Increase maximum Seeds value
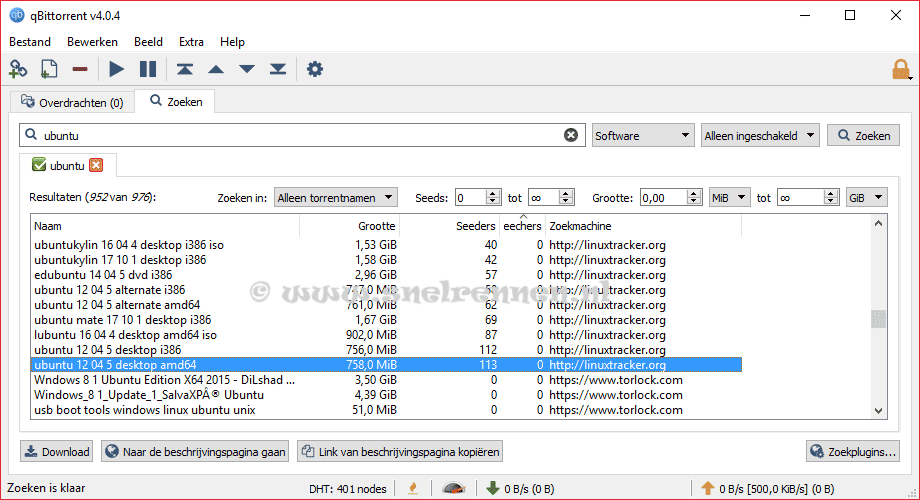The width and height of the screenshot is (920, 500). click(x=566, y=194)
